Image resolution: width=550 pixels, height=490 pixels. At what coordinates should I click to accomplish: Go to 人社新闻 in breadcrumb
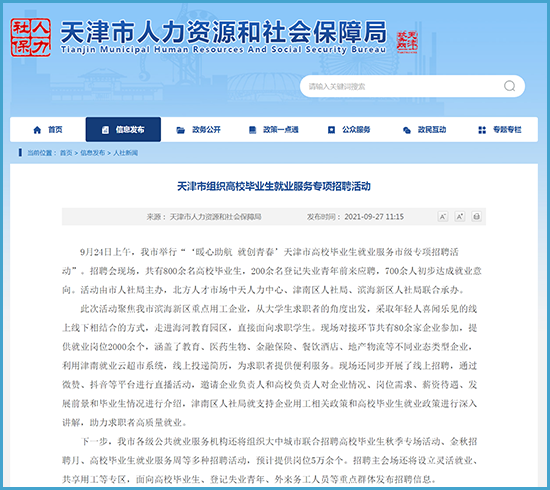tap(126, 153)
